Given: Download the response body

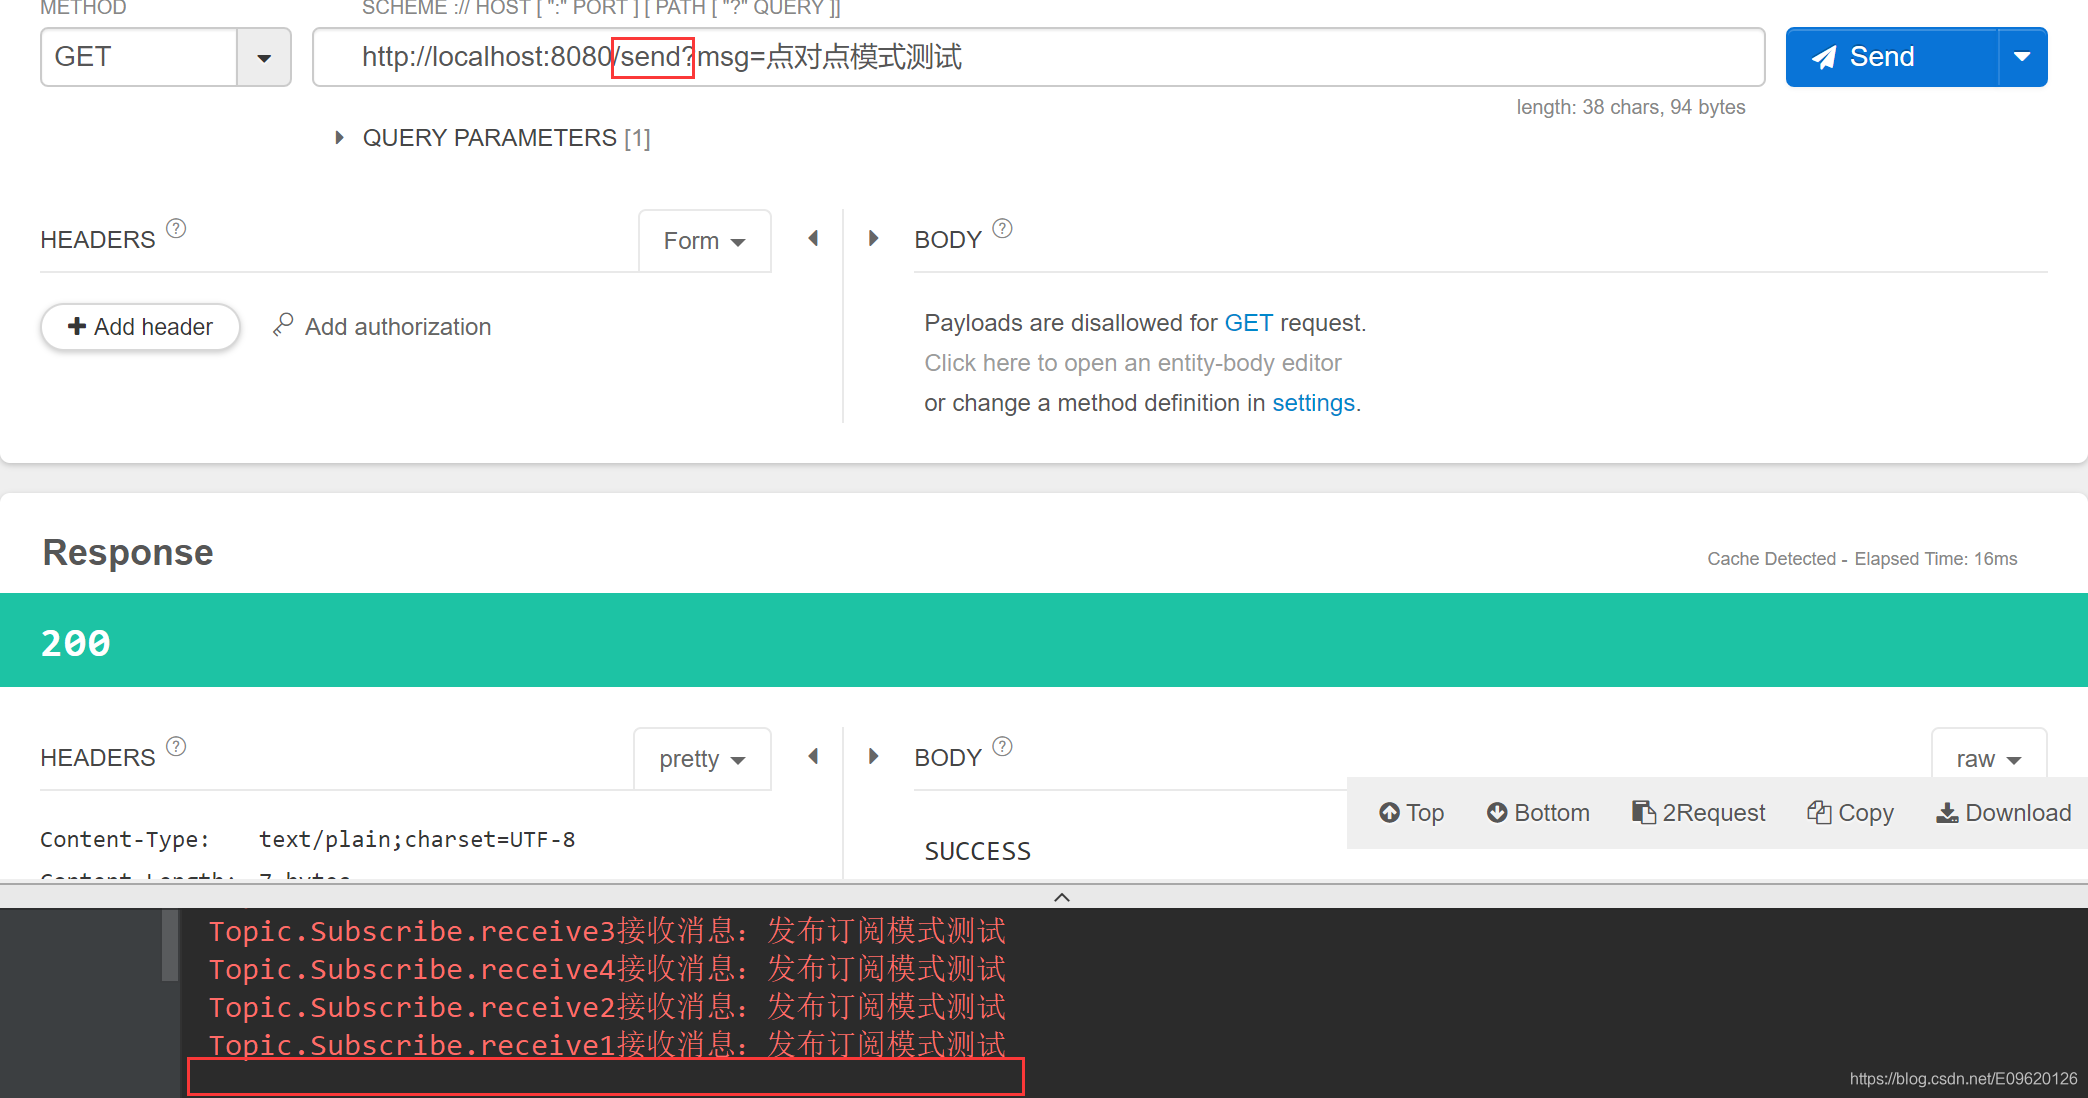Looking at the screenshot, I should [2003, 813].
